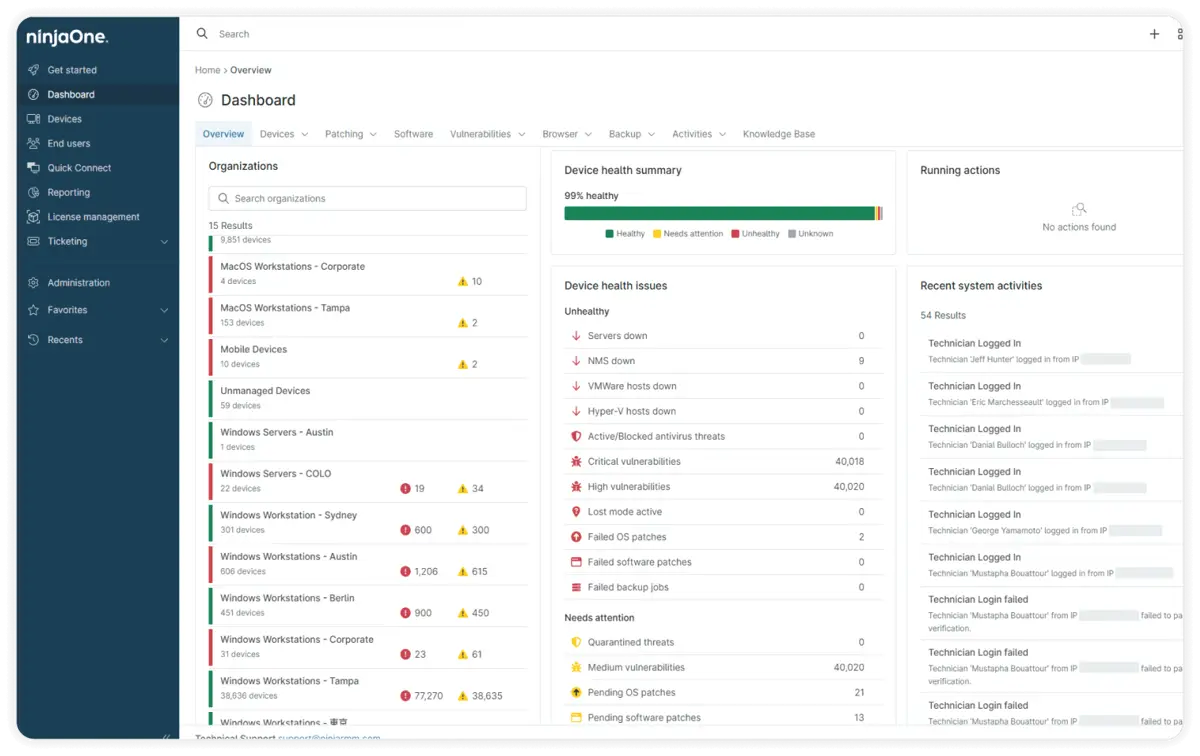Click warning icon for Windows Workstations - Tampa
This screenshot has height=756, width=1200.
point(463,696)
